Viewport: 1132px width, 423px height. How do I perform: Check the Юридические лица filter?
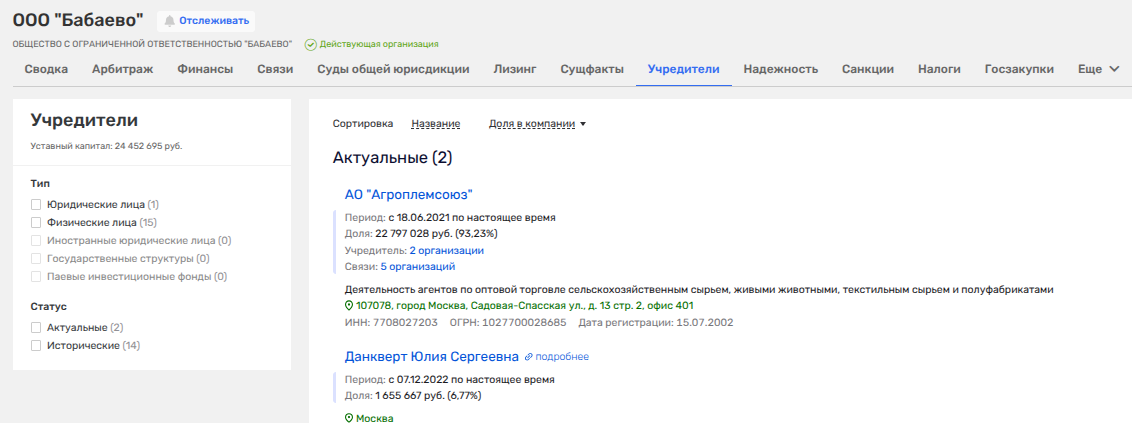[x=36, y=204]
